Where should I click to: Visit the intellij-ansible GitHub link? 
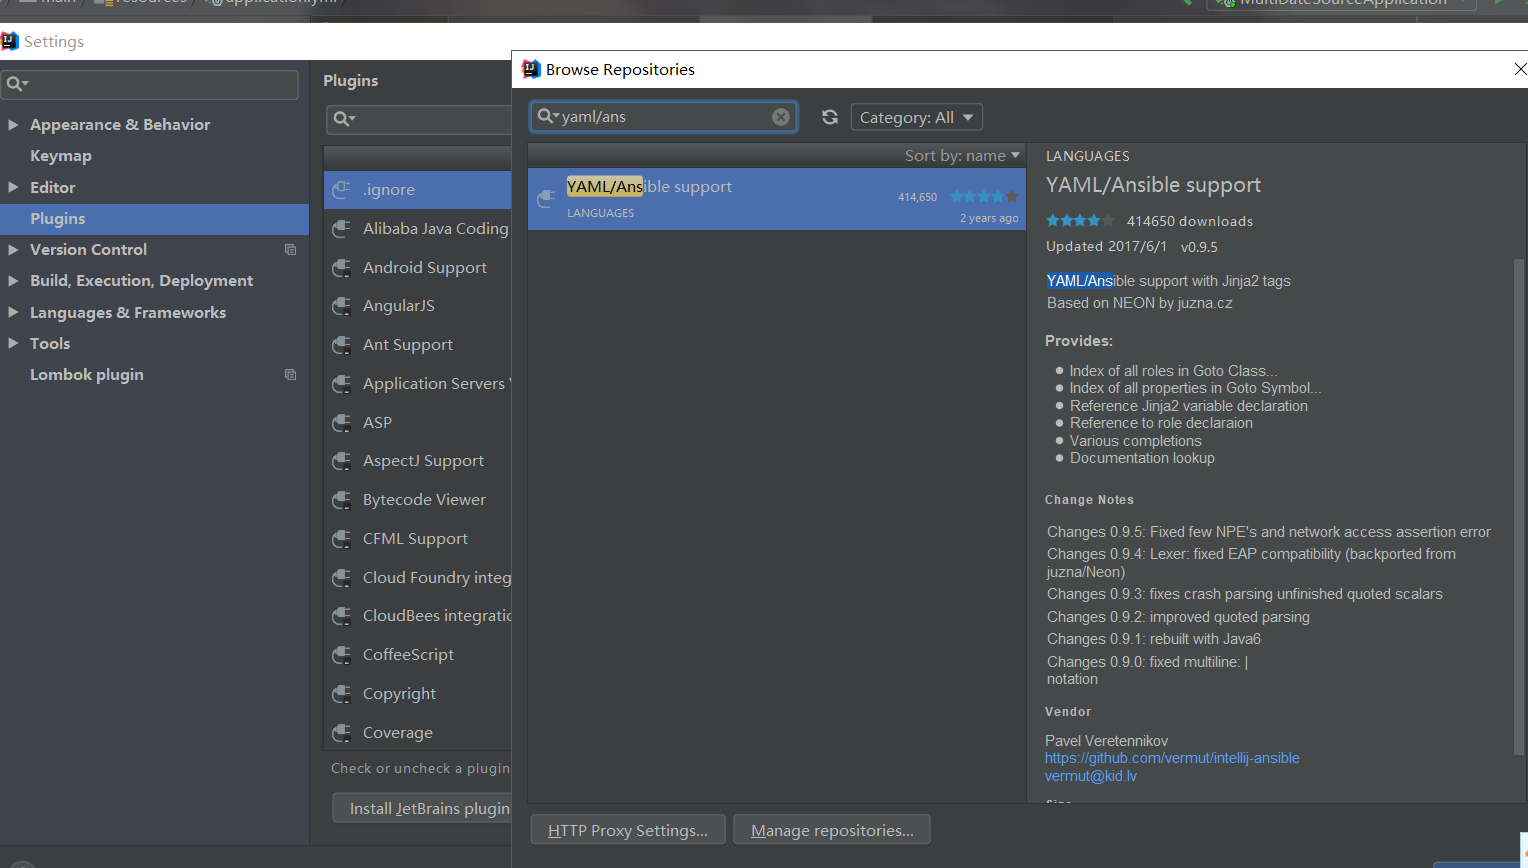[x=1172, y=757]
